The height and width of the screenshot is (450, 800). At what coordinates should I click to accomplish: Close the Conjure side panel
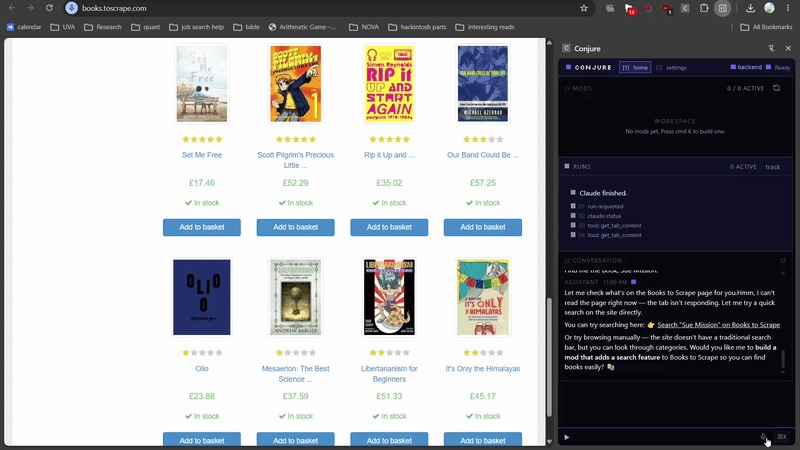788,48
